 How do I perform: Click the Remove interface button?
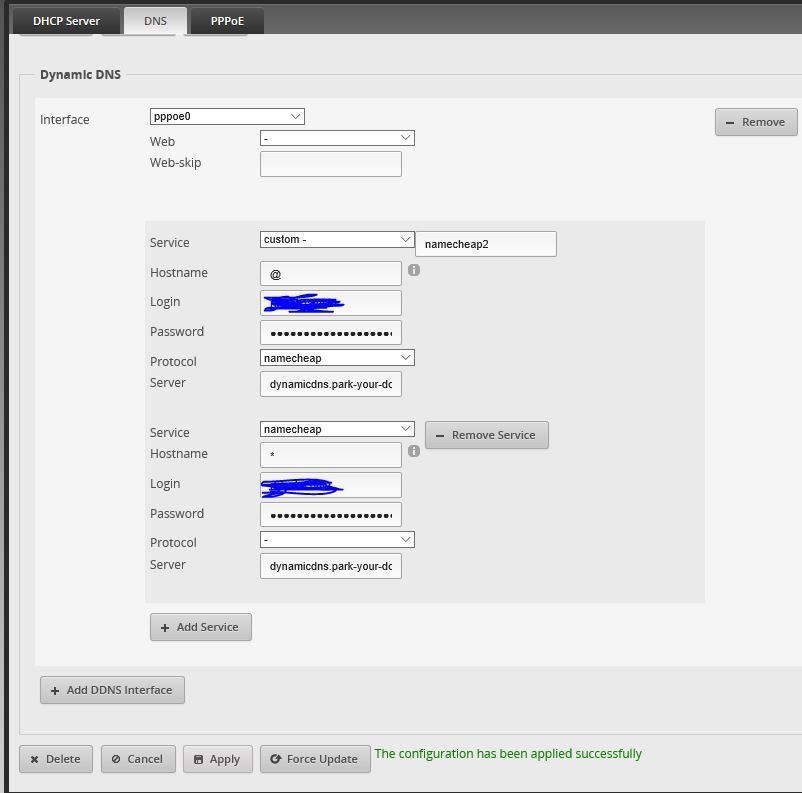(x=755, y=122)
